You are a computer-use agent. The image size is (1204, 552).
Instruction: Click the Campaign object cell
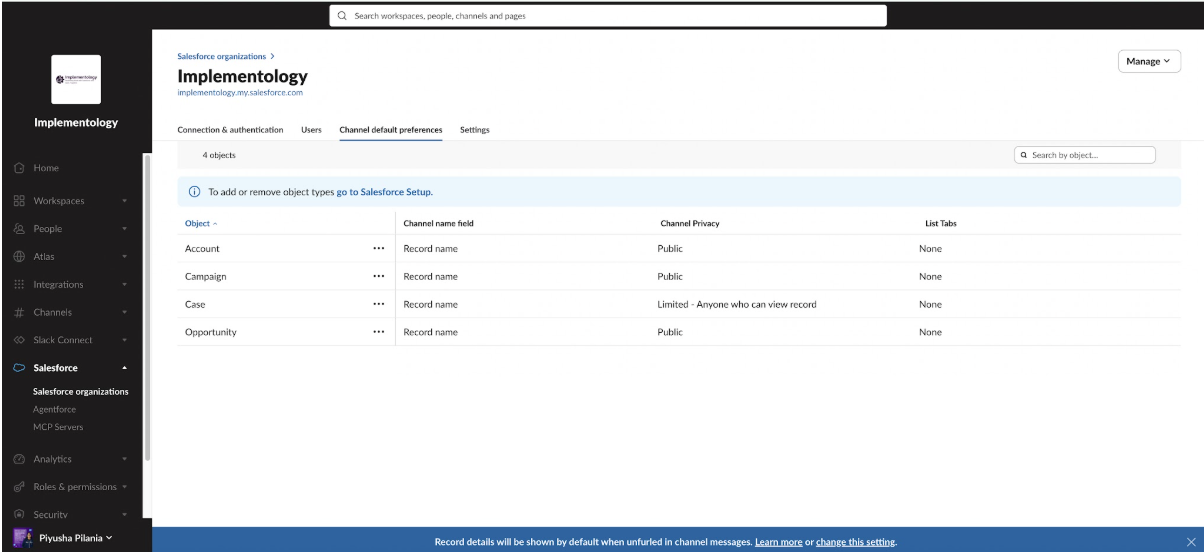207,276
